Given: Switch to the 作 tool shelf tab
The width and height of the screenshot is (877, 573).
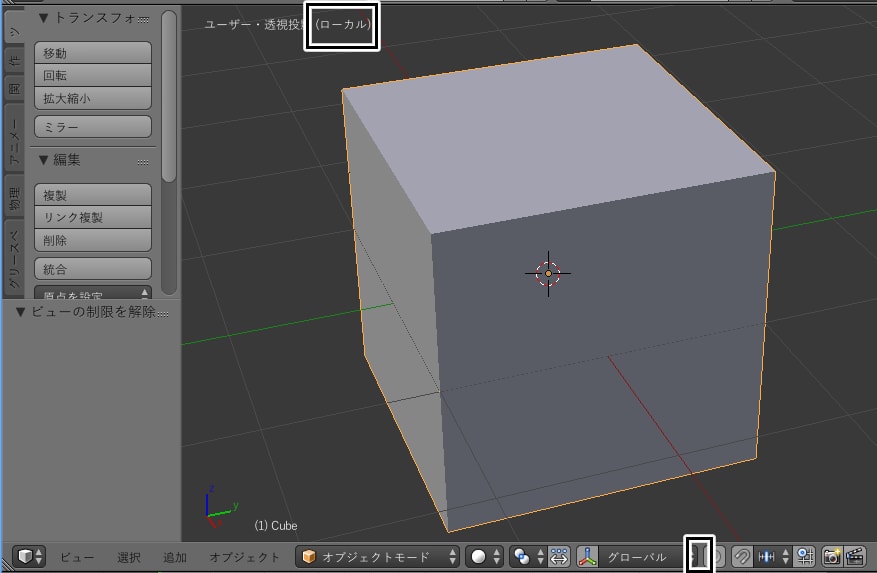Looking at the screenshot, I should [14, 59].
